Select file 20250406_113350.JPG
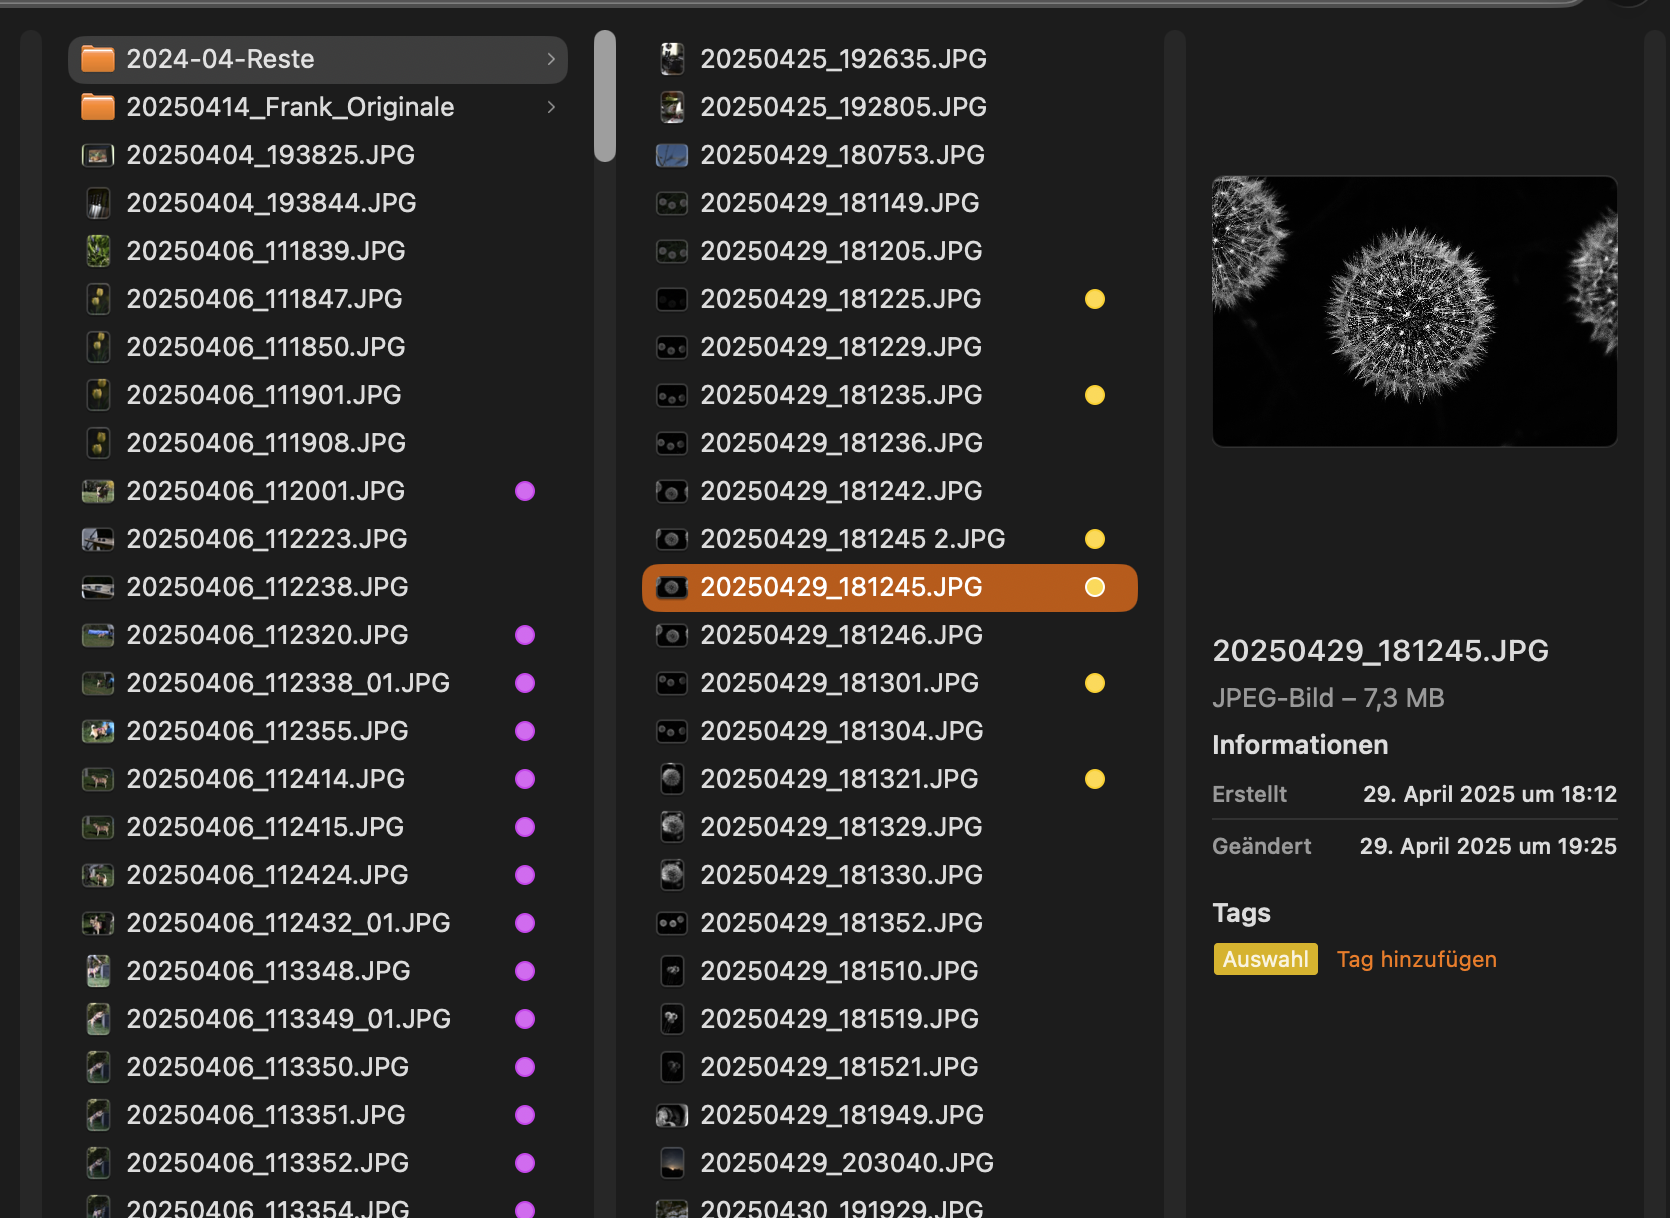Screen dimensions: 1670x1218 coord(267,1067)
